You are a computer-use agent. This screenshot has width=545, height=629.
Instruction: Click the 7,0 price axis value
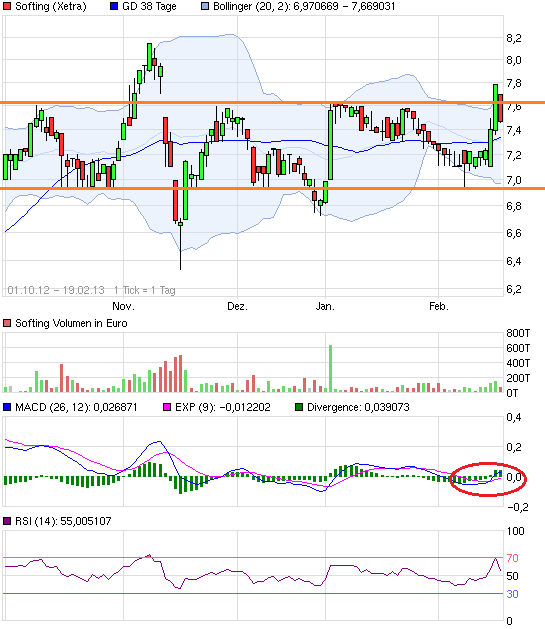tap(514, 180)
